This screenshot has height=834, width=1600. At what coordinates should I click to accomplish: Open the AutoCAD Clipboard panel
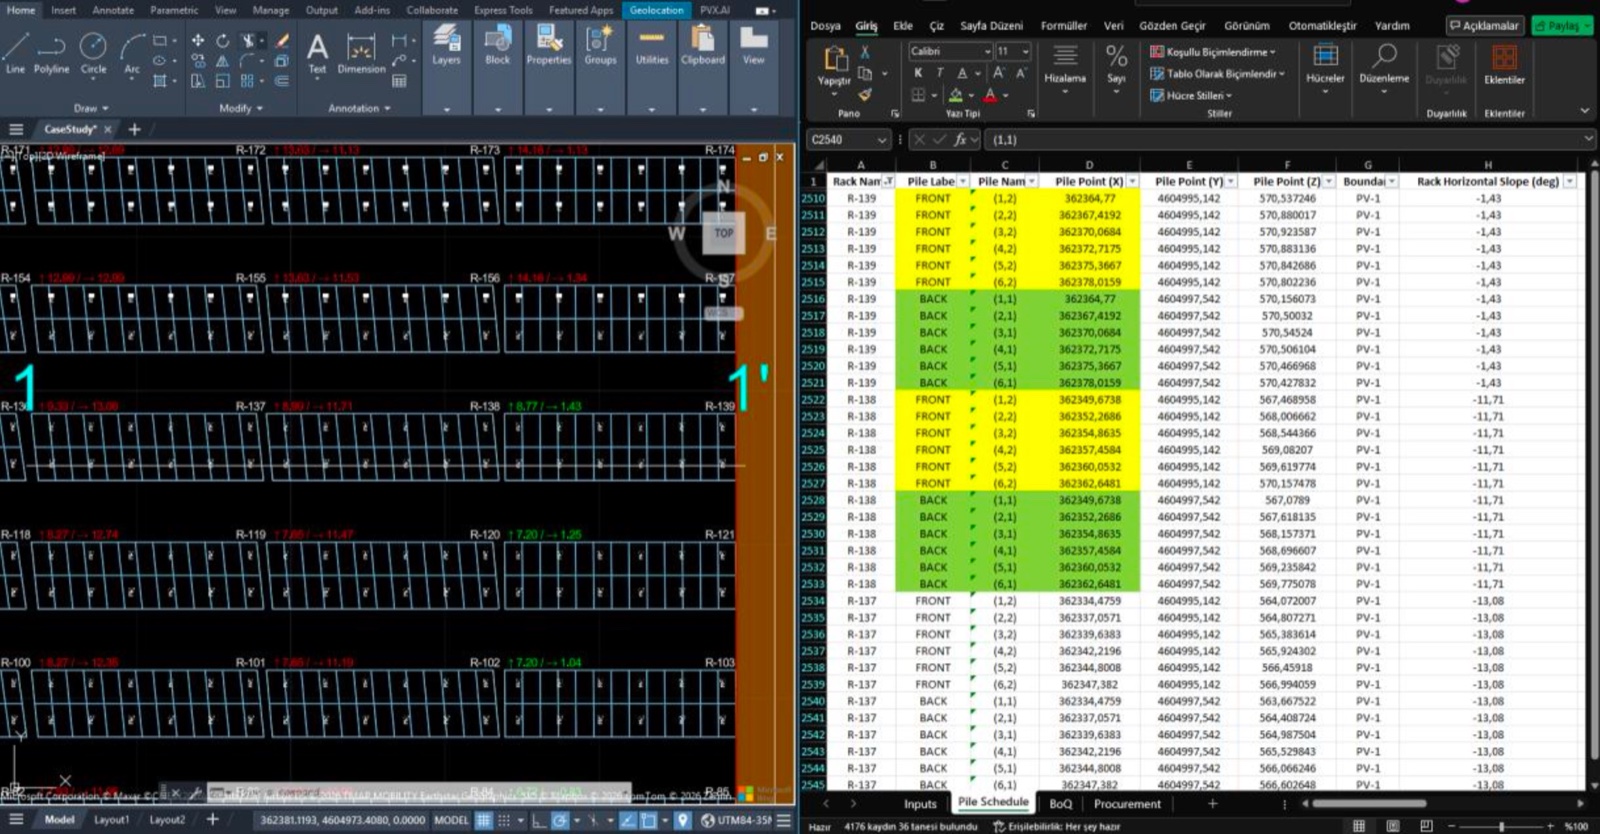(703, 46)
